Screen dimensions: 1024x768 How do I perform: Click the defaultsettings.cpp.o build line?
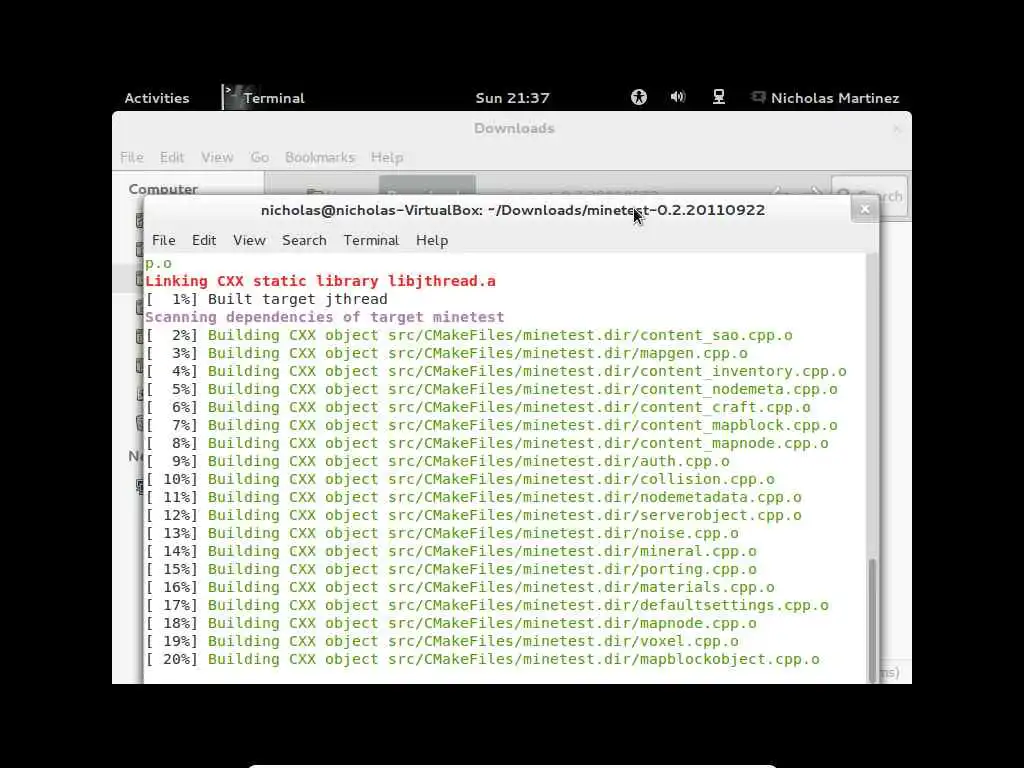(x=487, y=605)
